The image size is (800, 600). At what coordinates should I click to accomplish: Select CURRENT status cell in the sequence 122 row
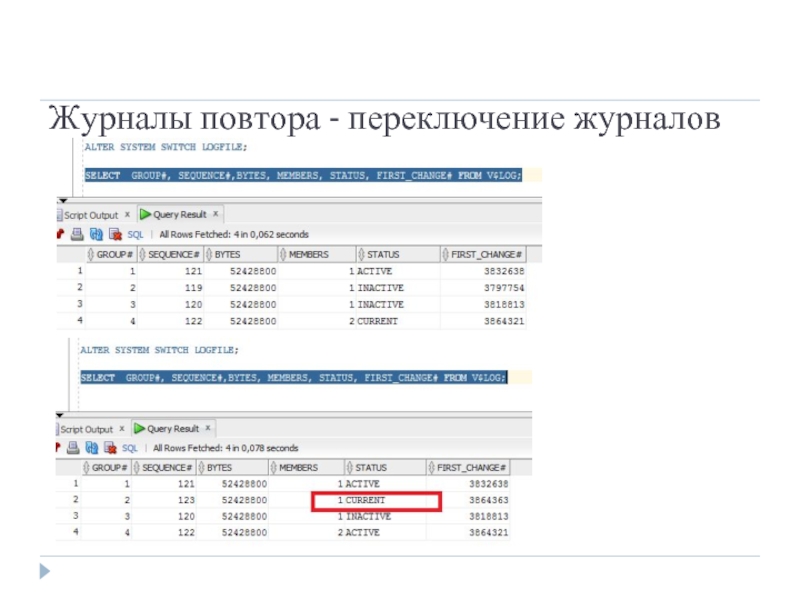(397, 321)
